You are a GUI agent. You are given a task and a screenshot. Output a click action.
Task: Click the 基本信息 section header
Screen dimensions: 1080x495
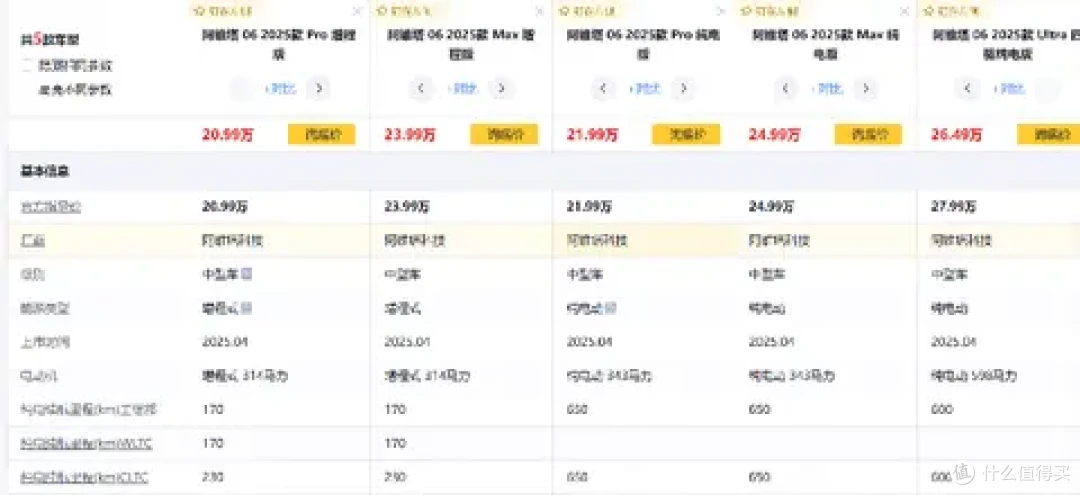click(44, 171)
